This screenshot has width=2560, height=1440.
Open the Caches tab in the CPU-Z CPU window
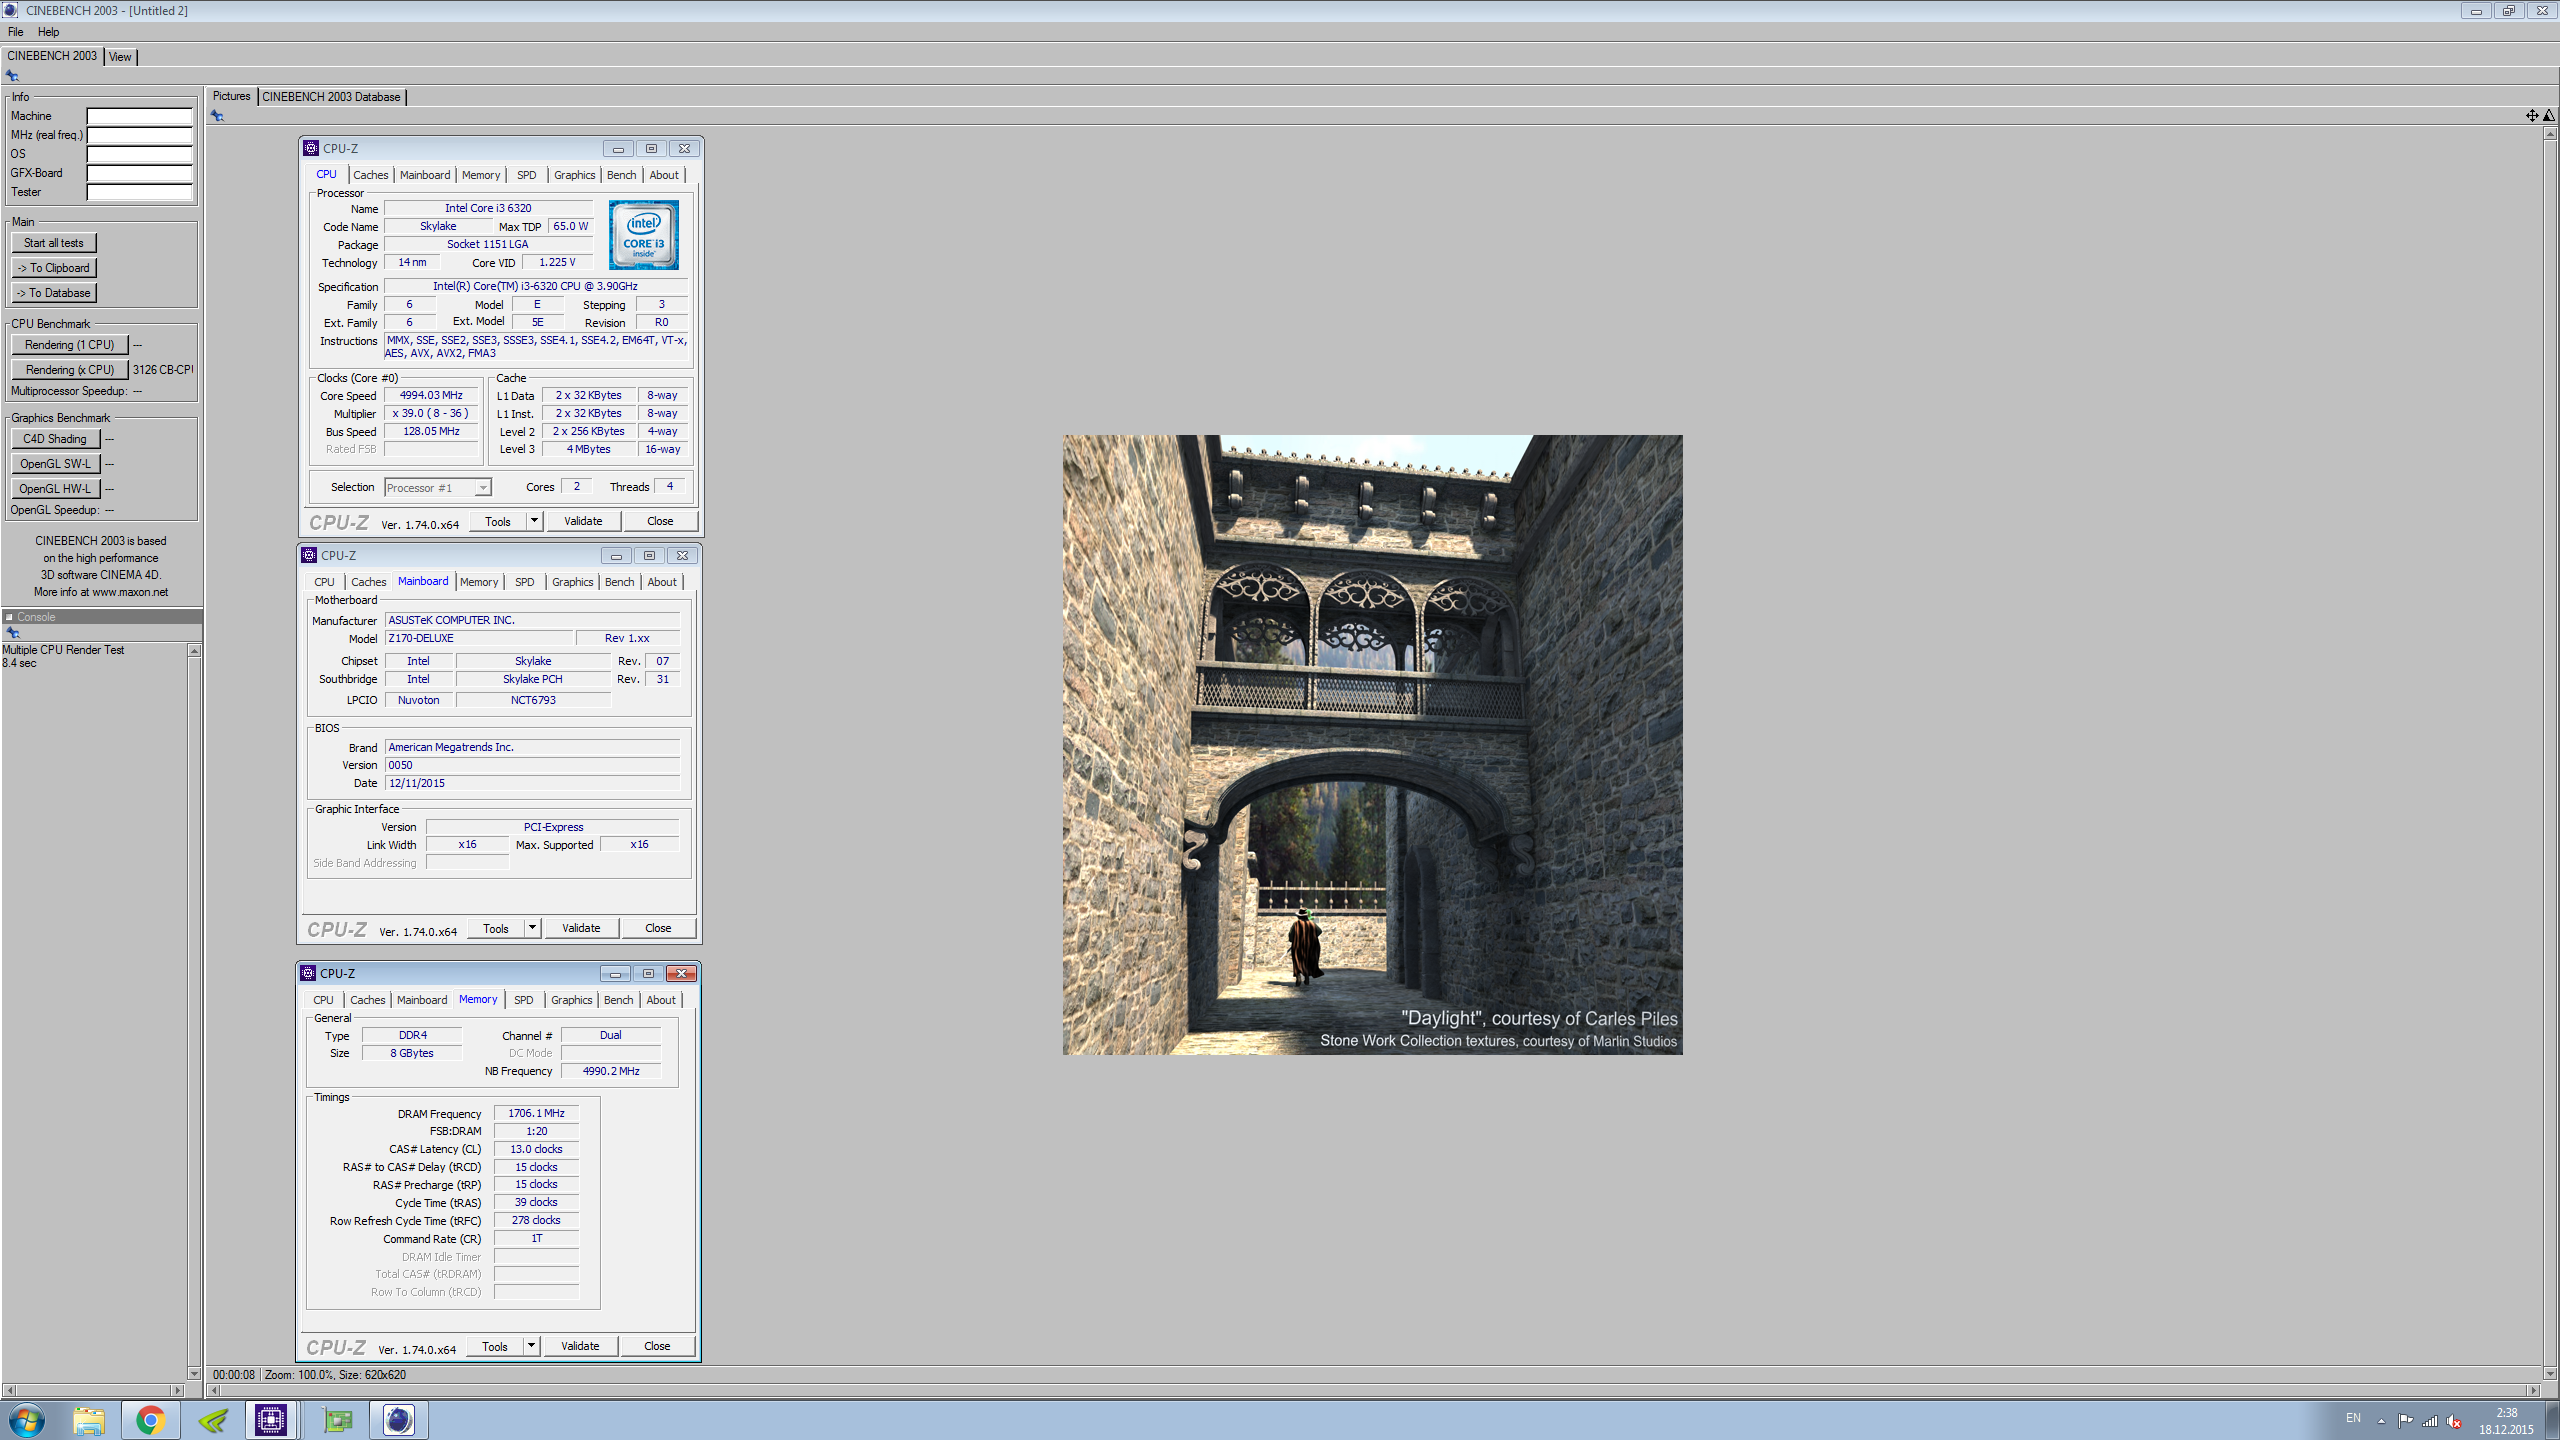(370, 175)
